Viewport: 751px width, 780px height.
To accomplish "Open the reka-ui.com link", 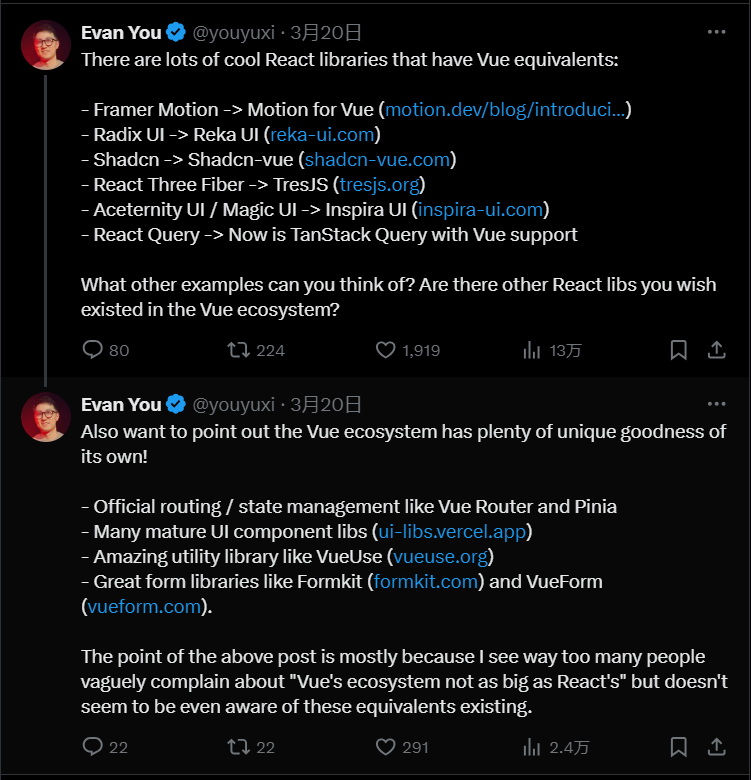I will [x=322, y=135].
